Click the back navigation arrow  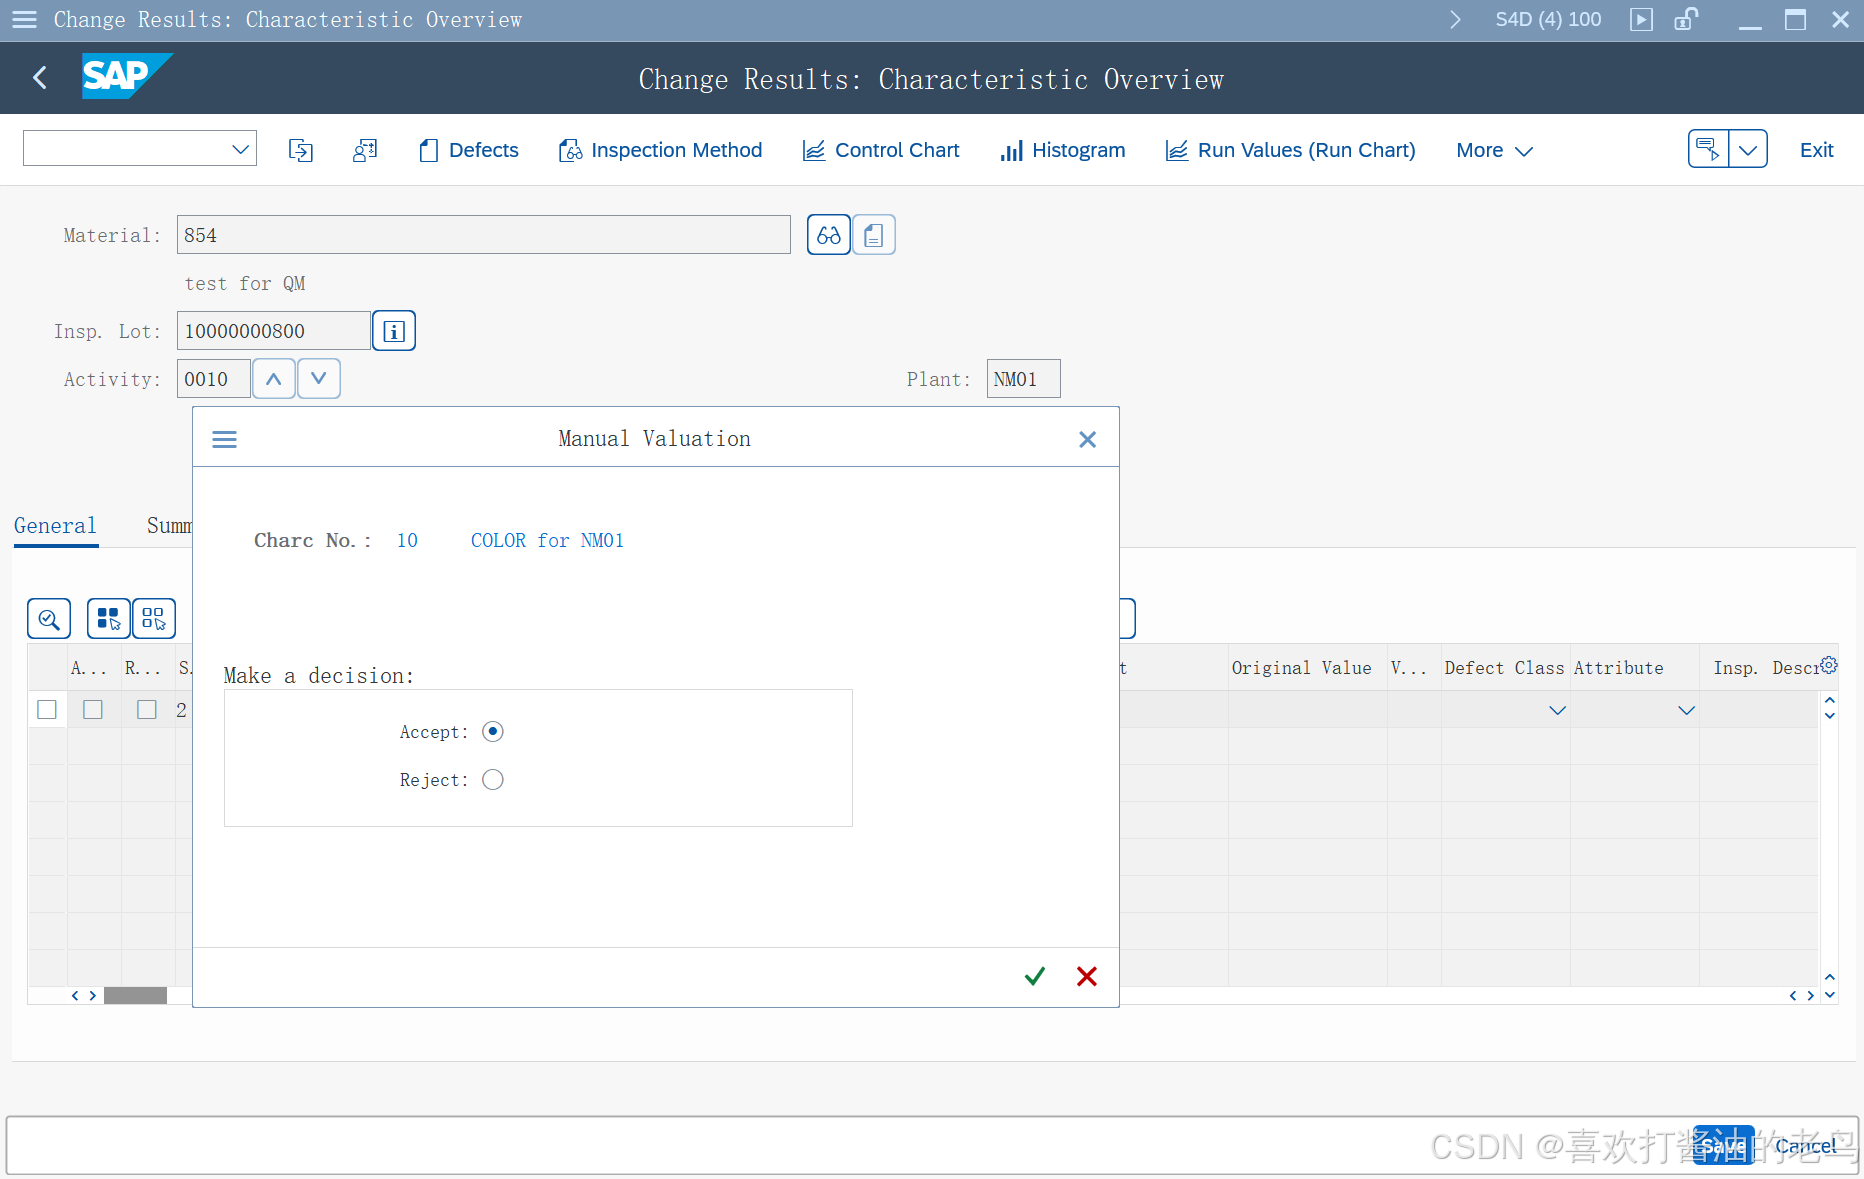(x=39, y=77)
